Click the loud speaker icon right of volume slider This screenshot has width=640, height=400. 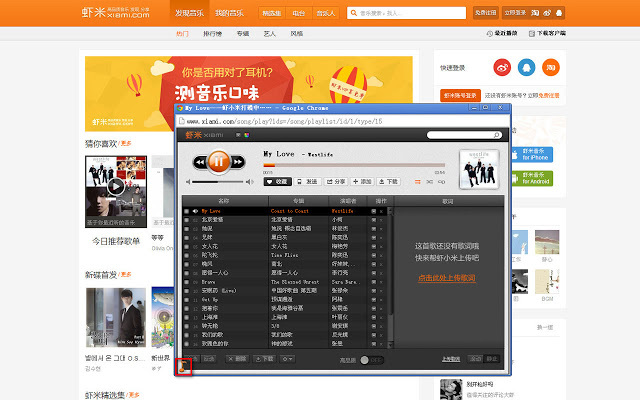250,182
